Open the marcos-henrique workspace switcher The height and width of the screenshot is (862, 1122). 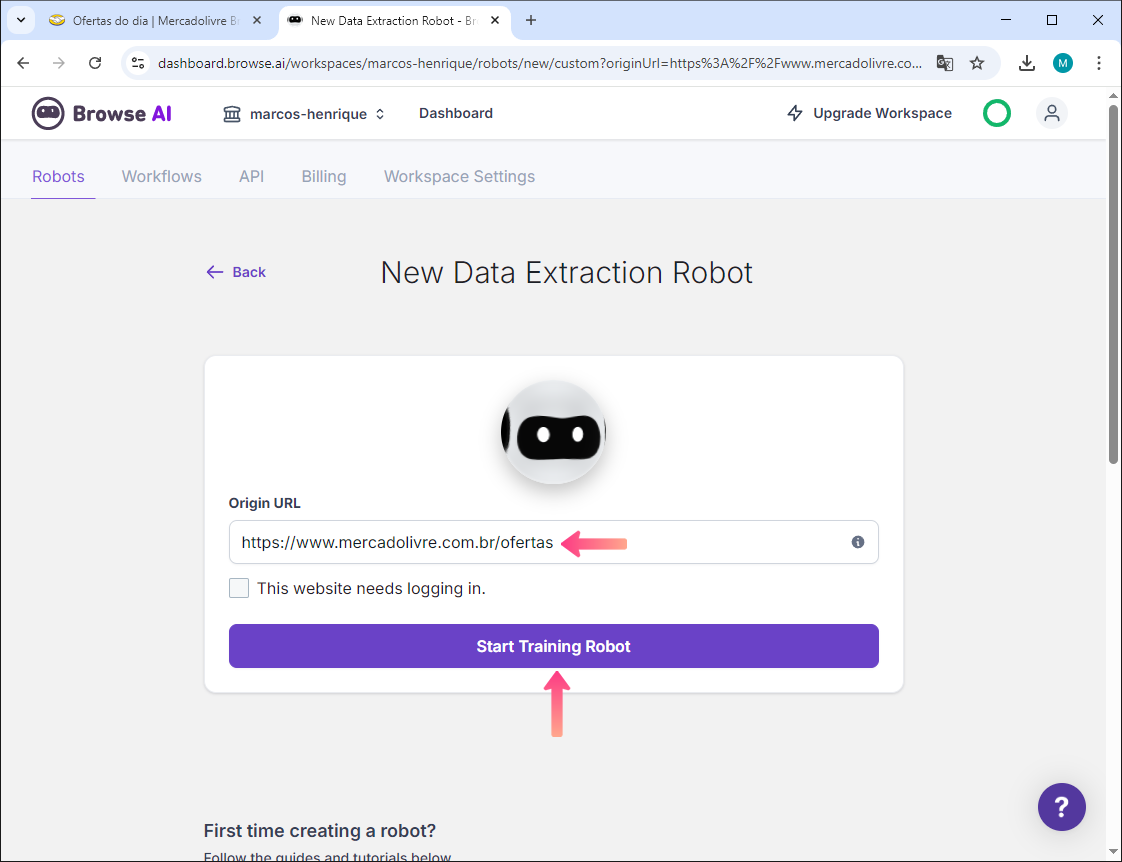coord(304,114)
